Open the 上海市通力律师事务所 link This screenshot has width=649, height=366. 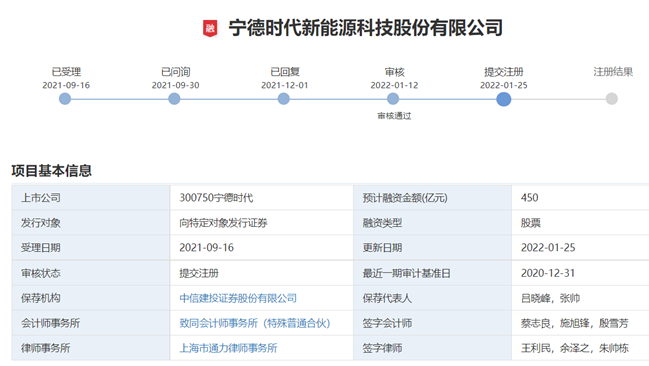coord(228,348)
